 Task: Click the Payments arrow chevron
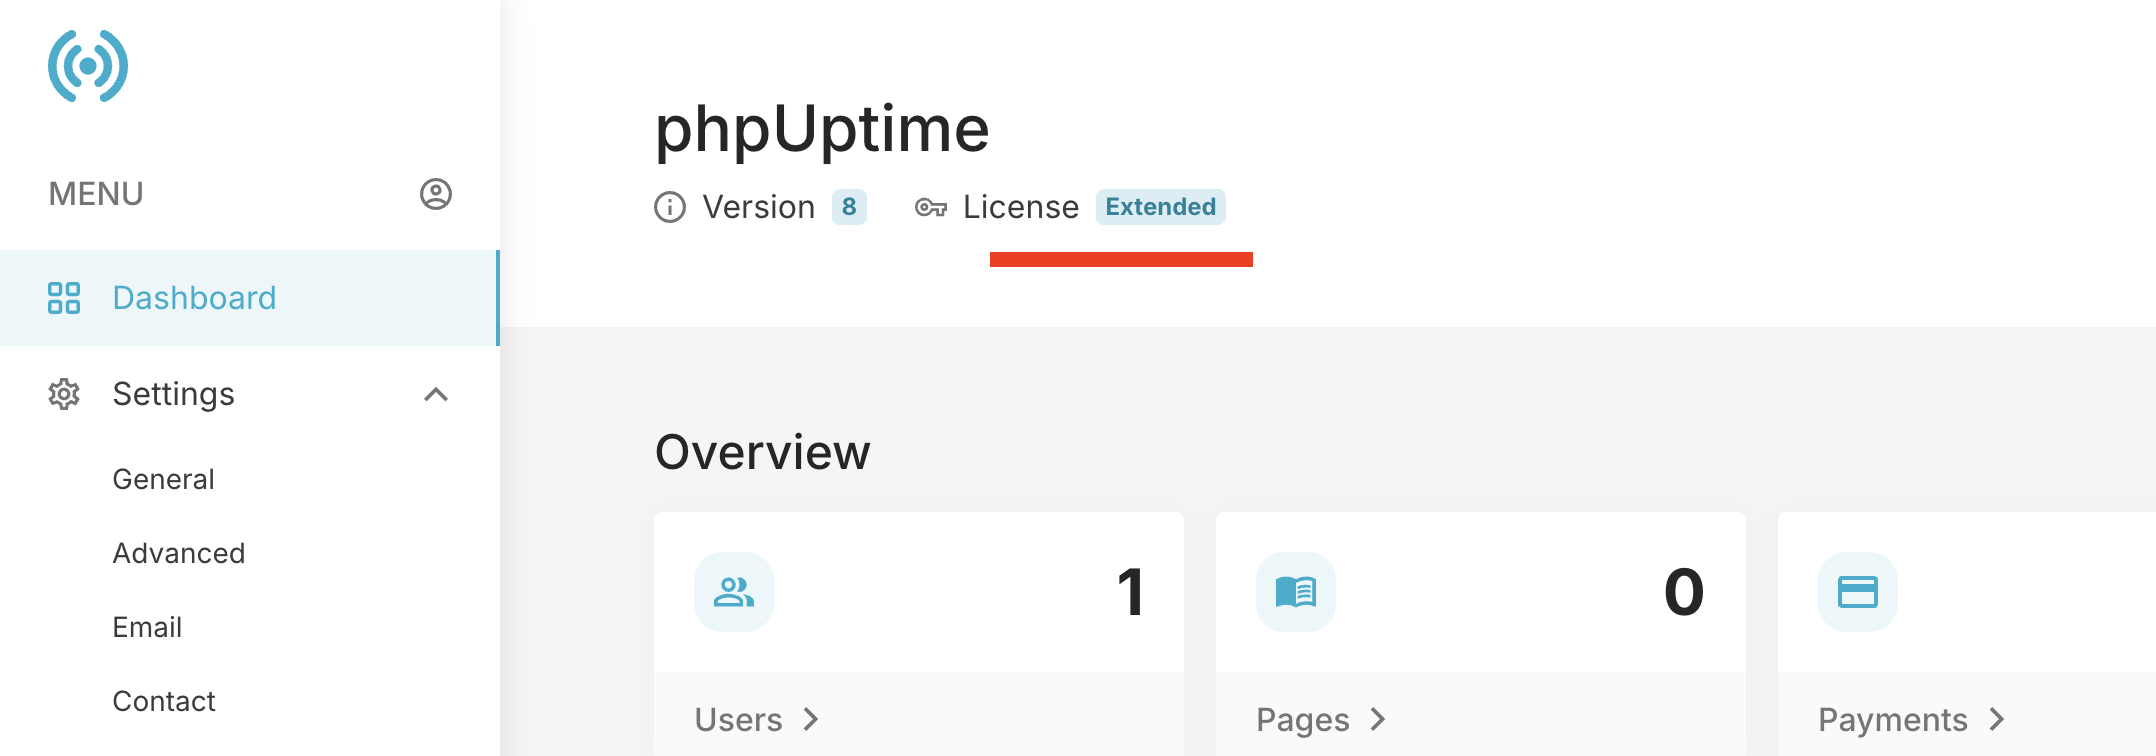tap(1997, 719)
